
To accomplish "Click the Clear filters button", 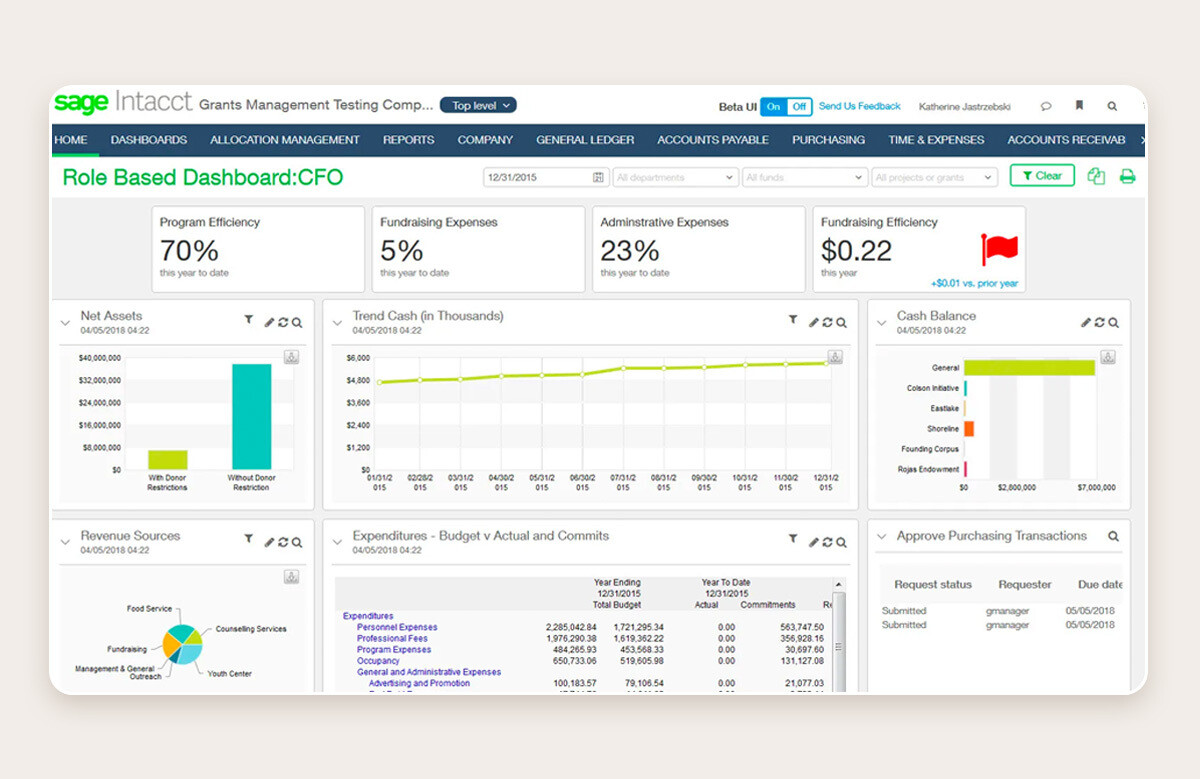I will coord(1042,176).
